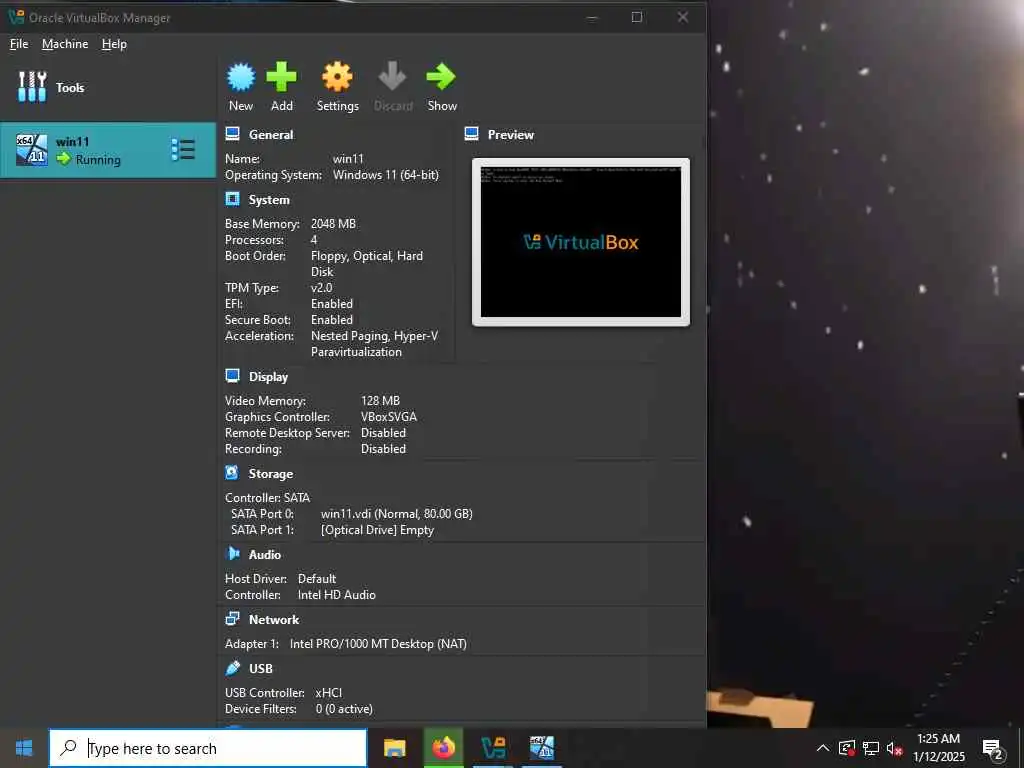1024x768 pixels.
Task: Click the System section header link
Action: coord(269,199)
